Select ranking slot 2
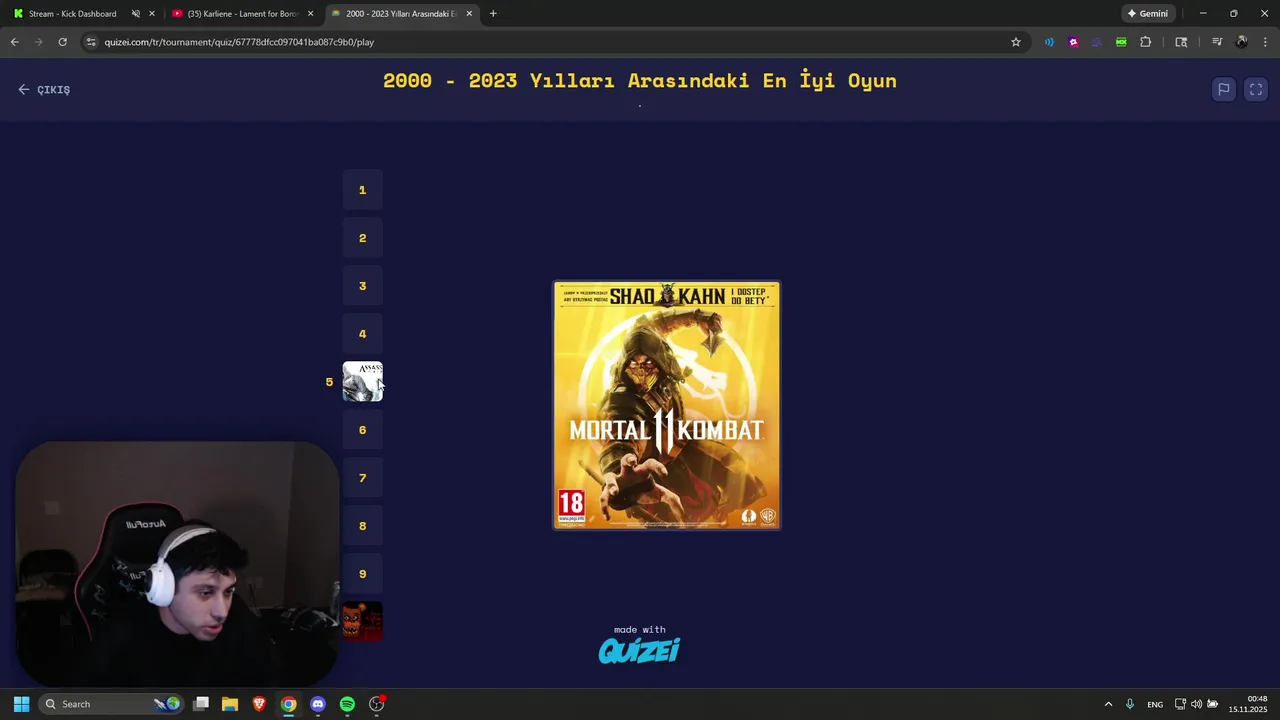 click(x=363, y=238)
